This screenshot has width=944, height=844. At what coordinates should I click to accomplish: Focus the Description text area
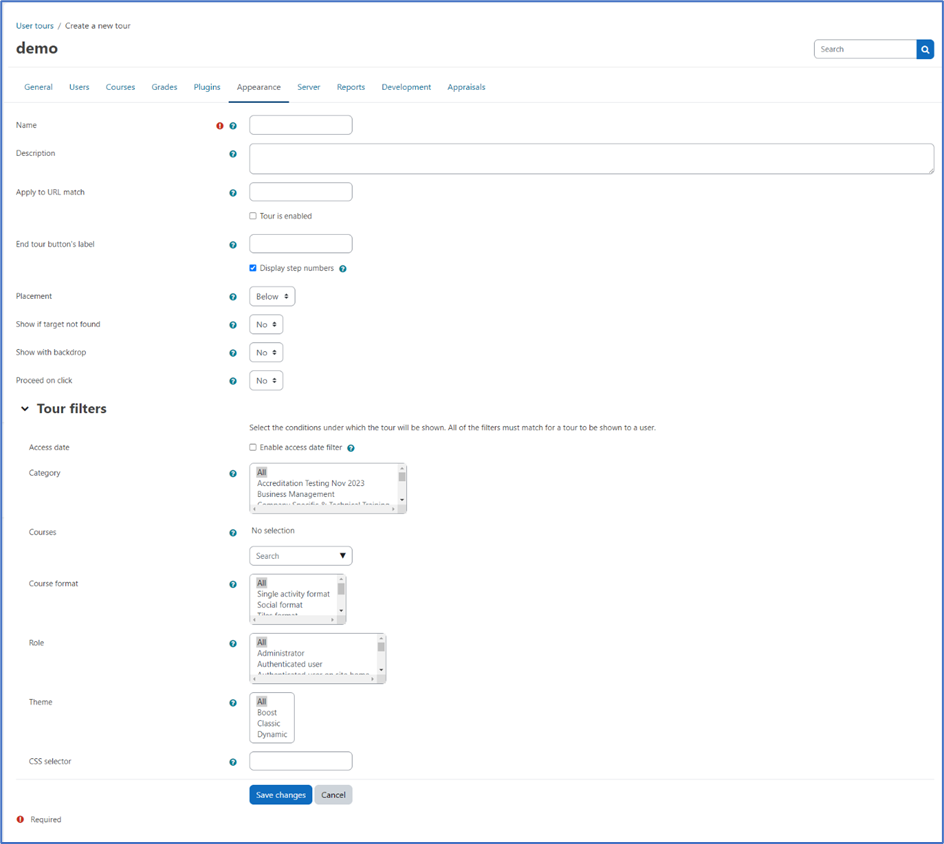tap(592, 159)
